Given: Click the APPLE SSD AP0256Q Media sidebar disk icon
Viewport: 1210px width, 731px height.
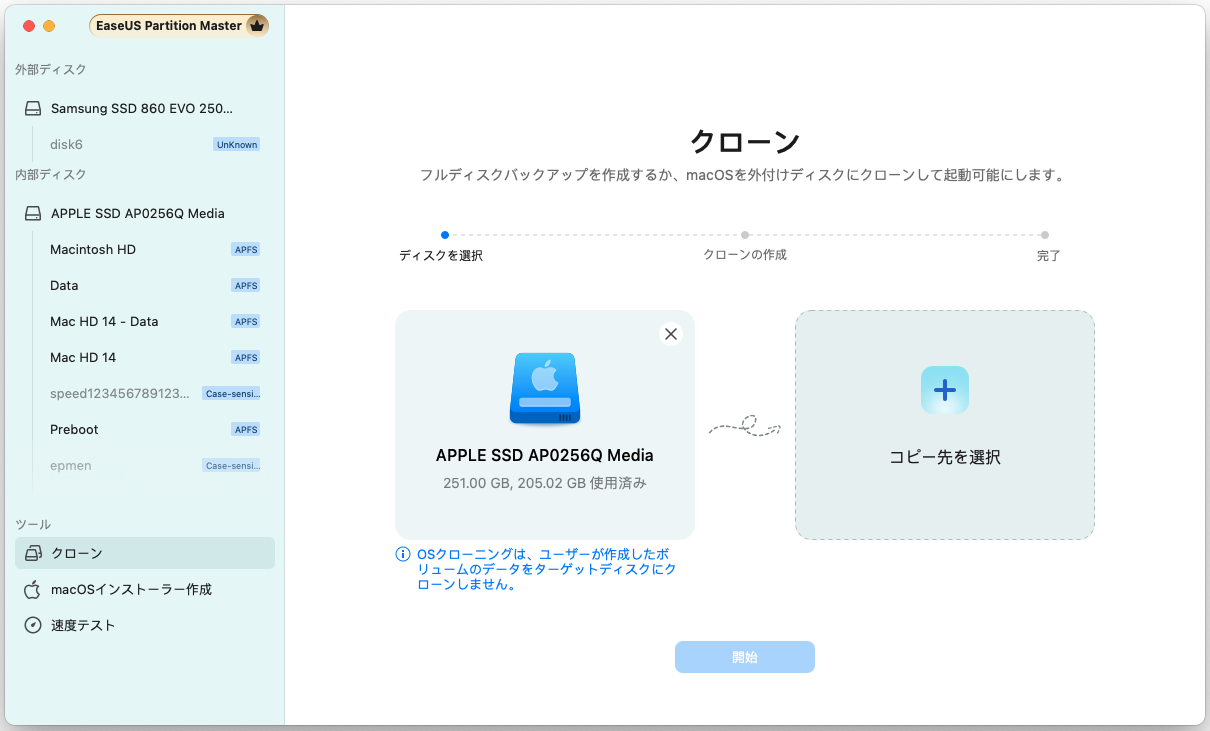Looking at the screenshot, I should (x=34, y=214).
